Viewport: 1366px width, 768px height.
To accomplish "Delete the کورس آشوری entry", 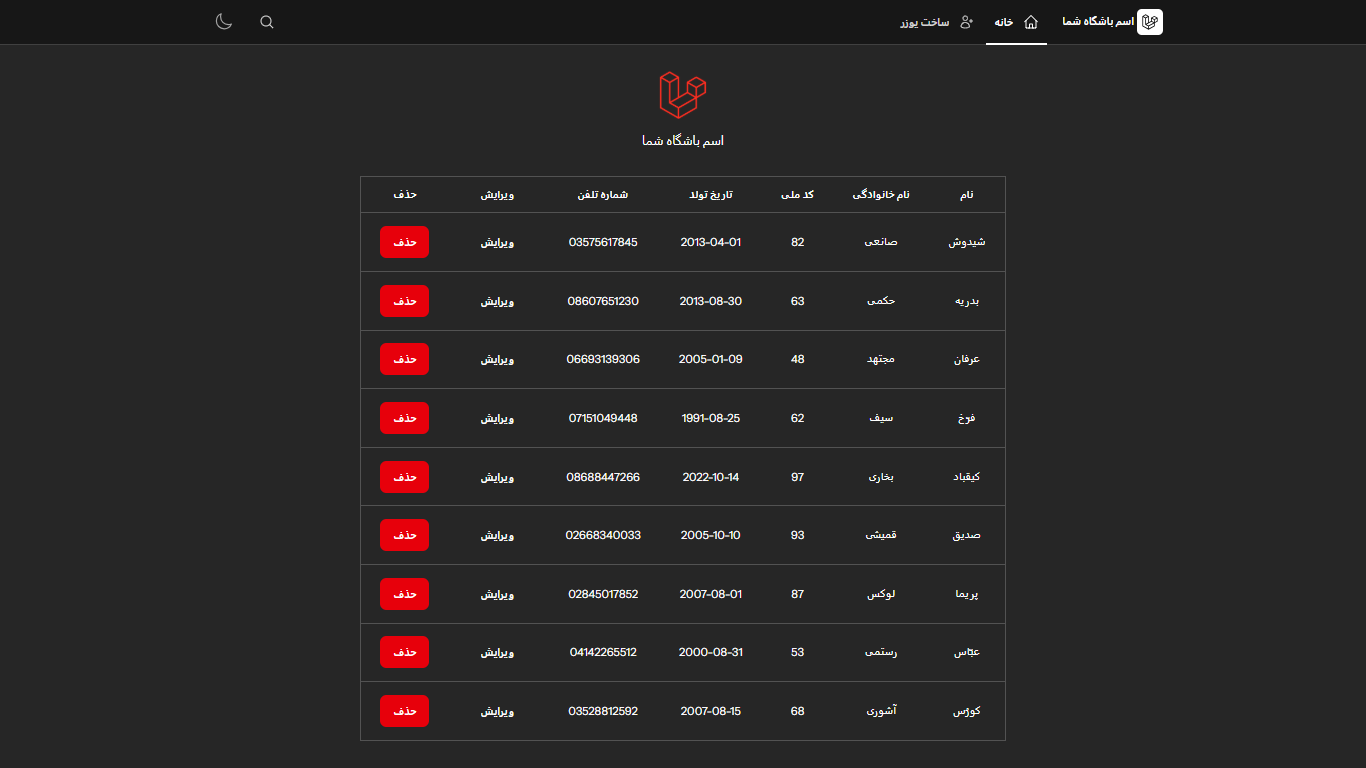I will 404,711.
